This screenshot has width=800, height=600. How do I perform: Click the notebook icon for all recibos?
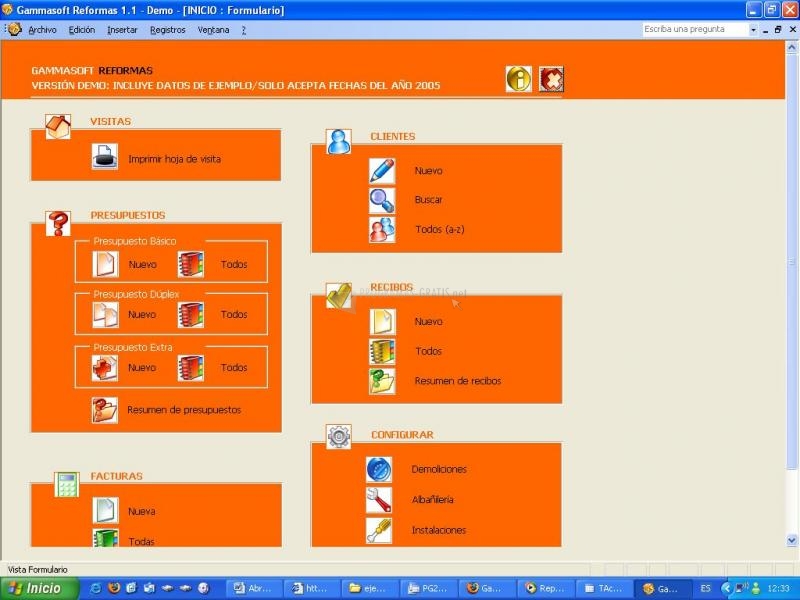pyautogui.click(x=382, y=352)
